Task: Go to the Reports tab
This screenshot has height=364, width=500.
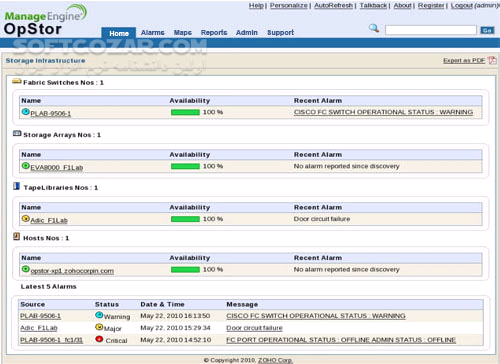Action: 214,32
